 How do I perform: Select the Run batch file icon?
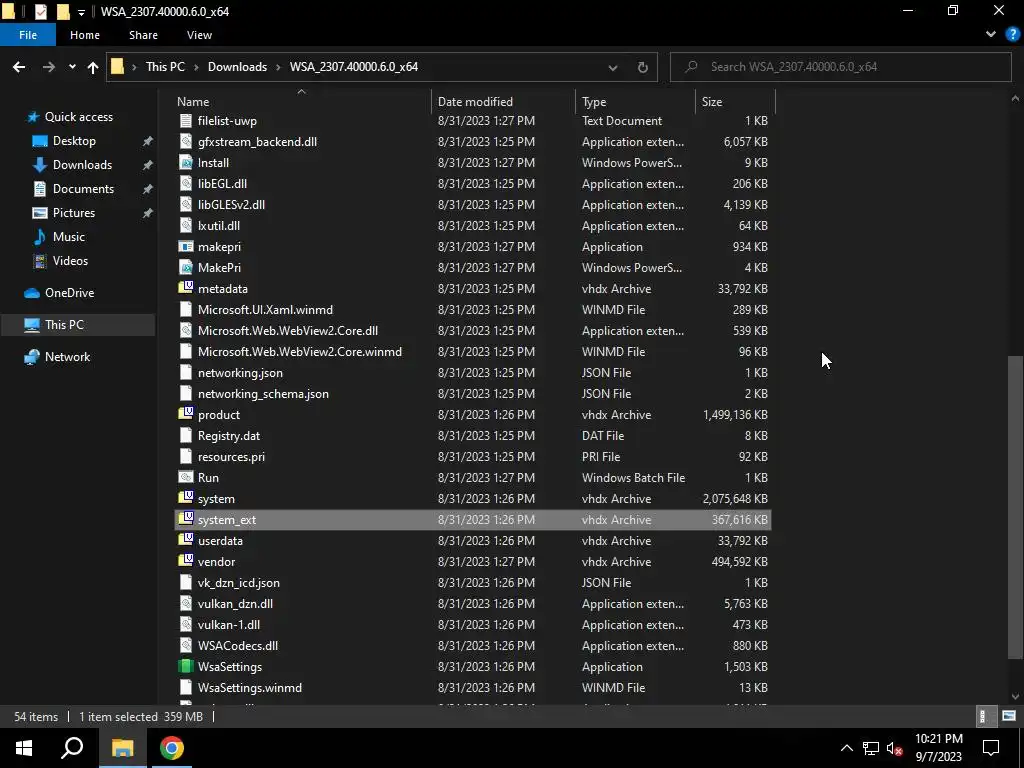click(x=186, y=477)
